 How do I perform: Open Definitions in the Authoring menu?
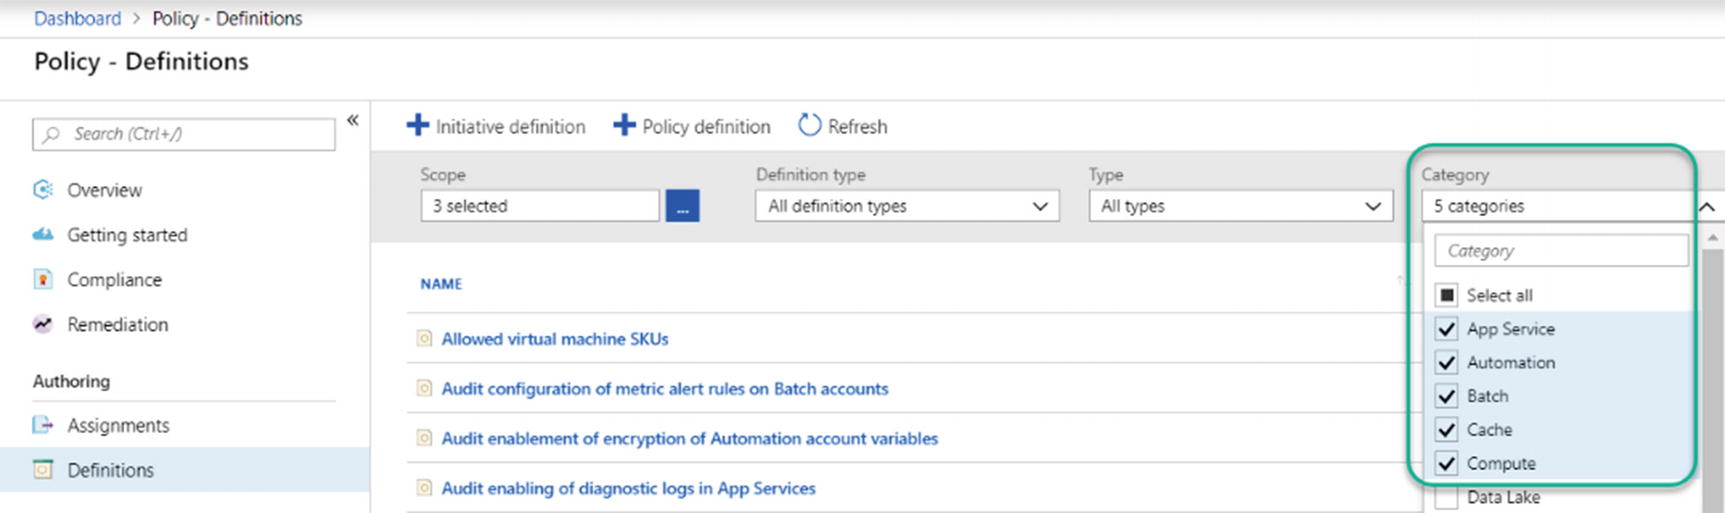[x=110, y=470]
